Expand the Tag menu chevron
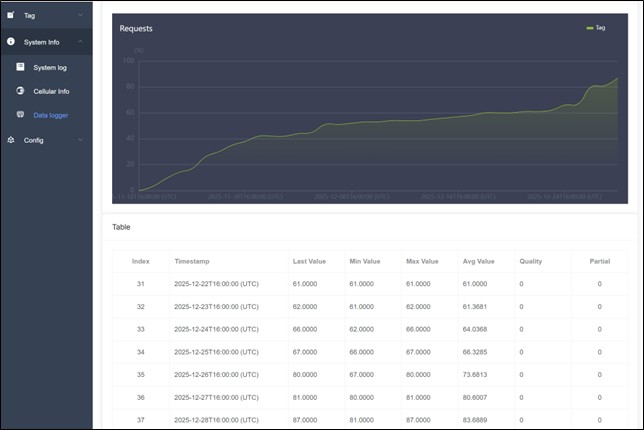This screenshot has width=644, height=430. pos(80,16)
